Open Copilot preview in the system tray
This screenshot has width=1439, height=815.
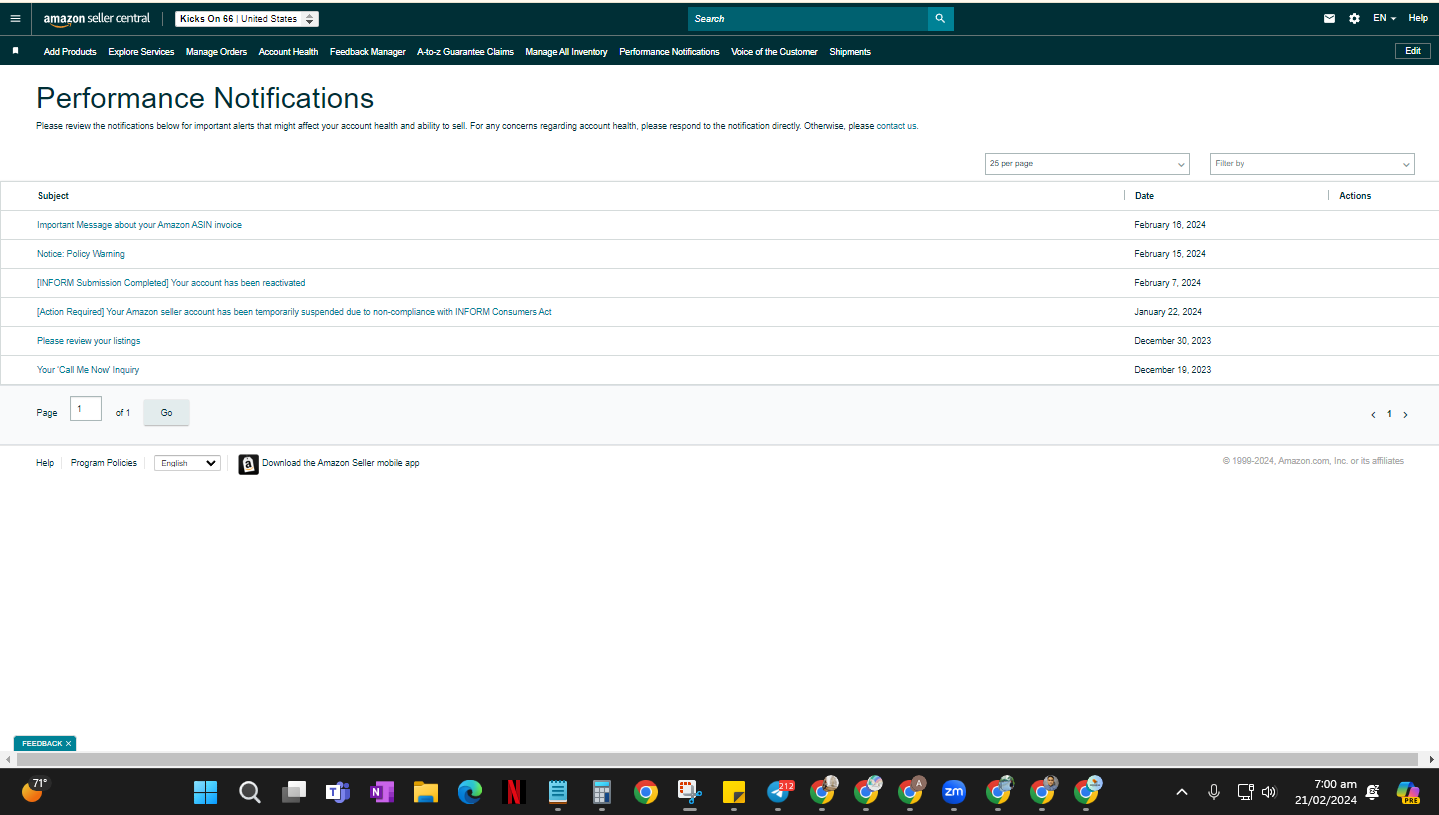[1408, 792]
